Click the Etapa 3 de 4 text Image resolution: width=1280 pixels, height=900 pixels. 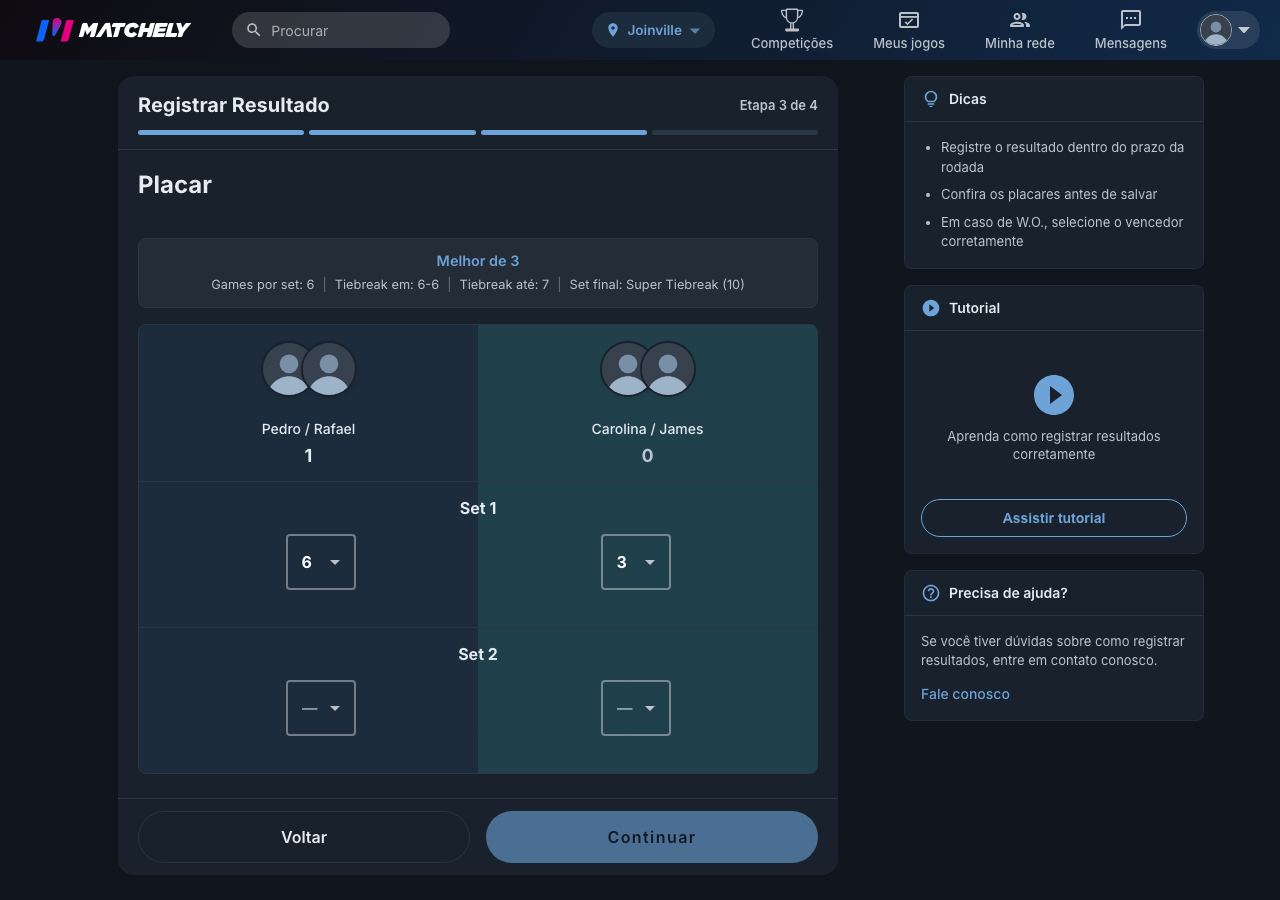pos(778,105)
